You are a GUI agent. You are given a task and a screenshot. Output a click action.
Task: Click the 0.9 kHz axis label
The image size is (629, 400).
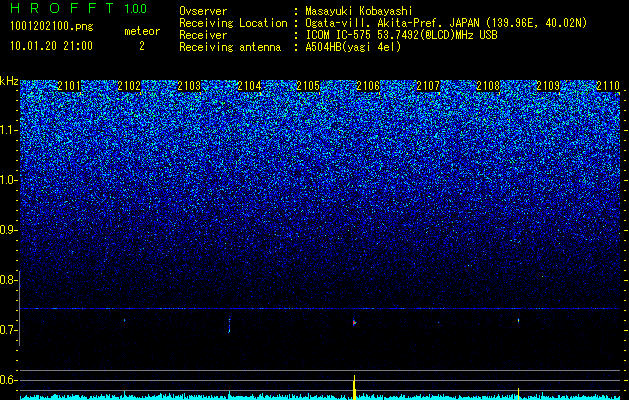[8, 230]
